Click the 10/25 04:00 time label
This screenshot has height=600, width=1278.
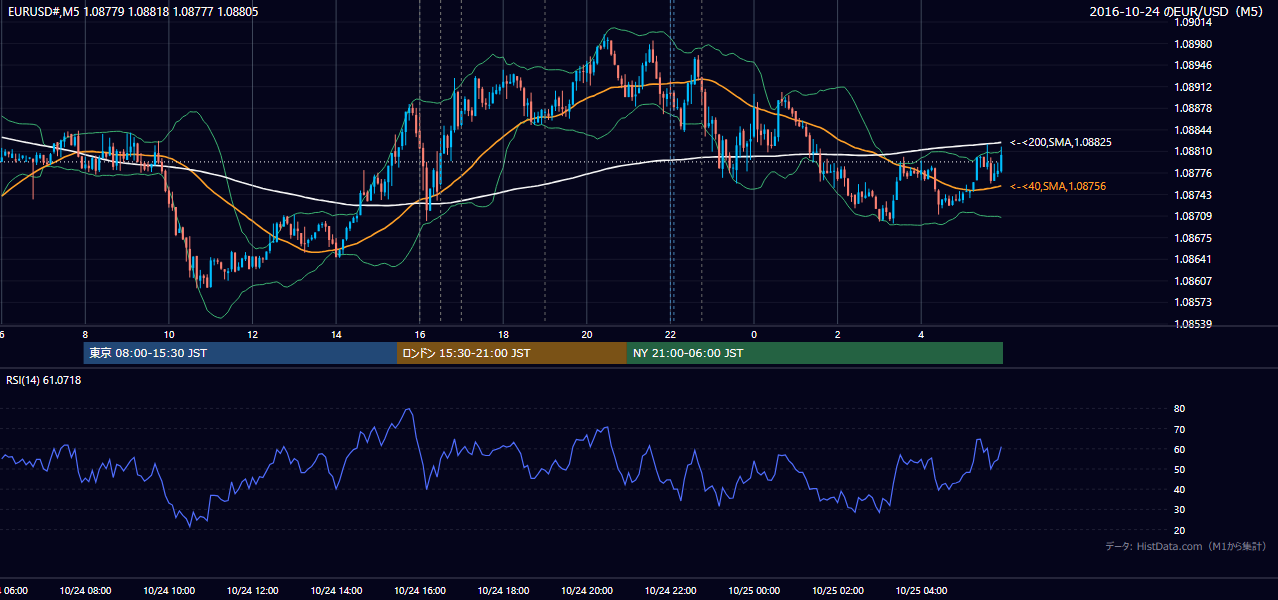pos(921,591)
